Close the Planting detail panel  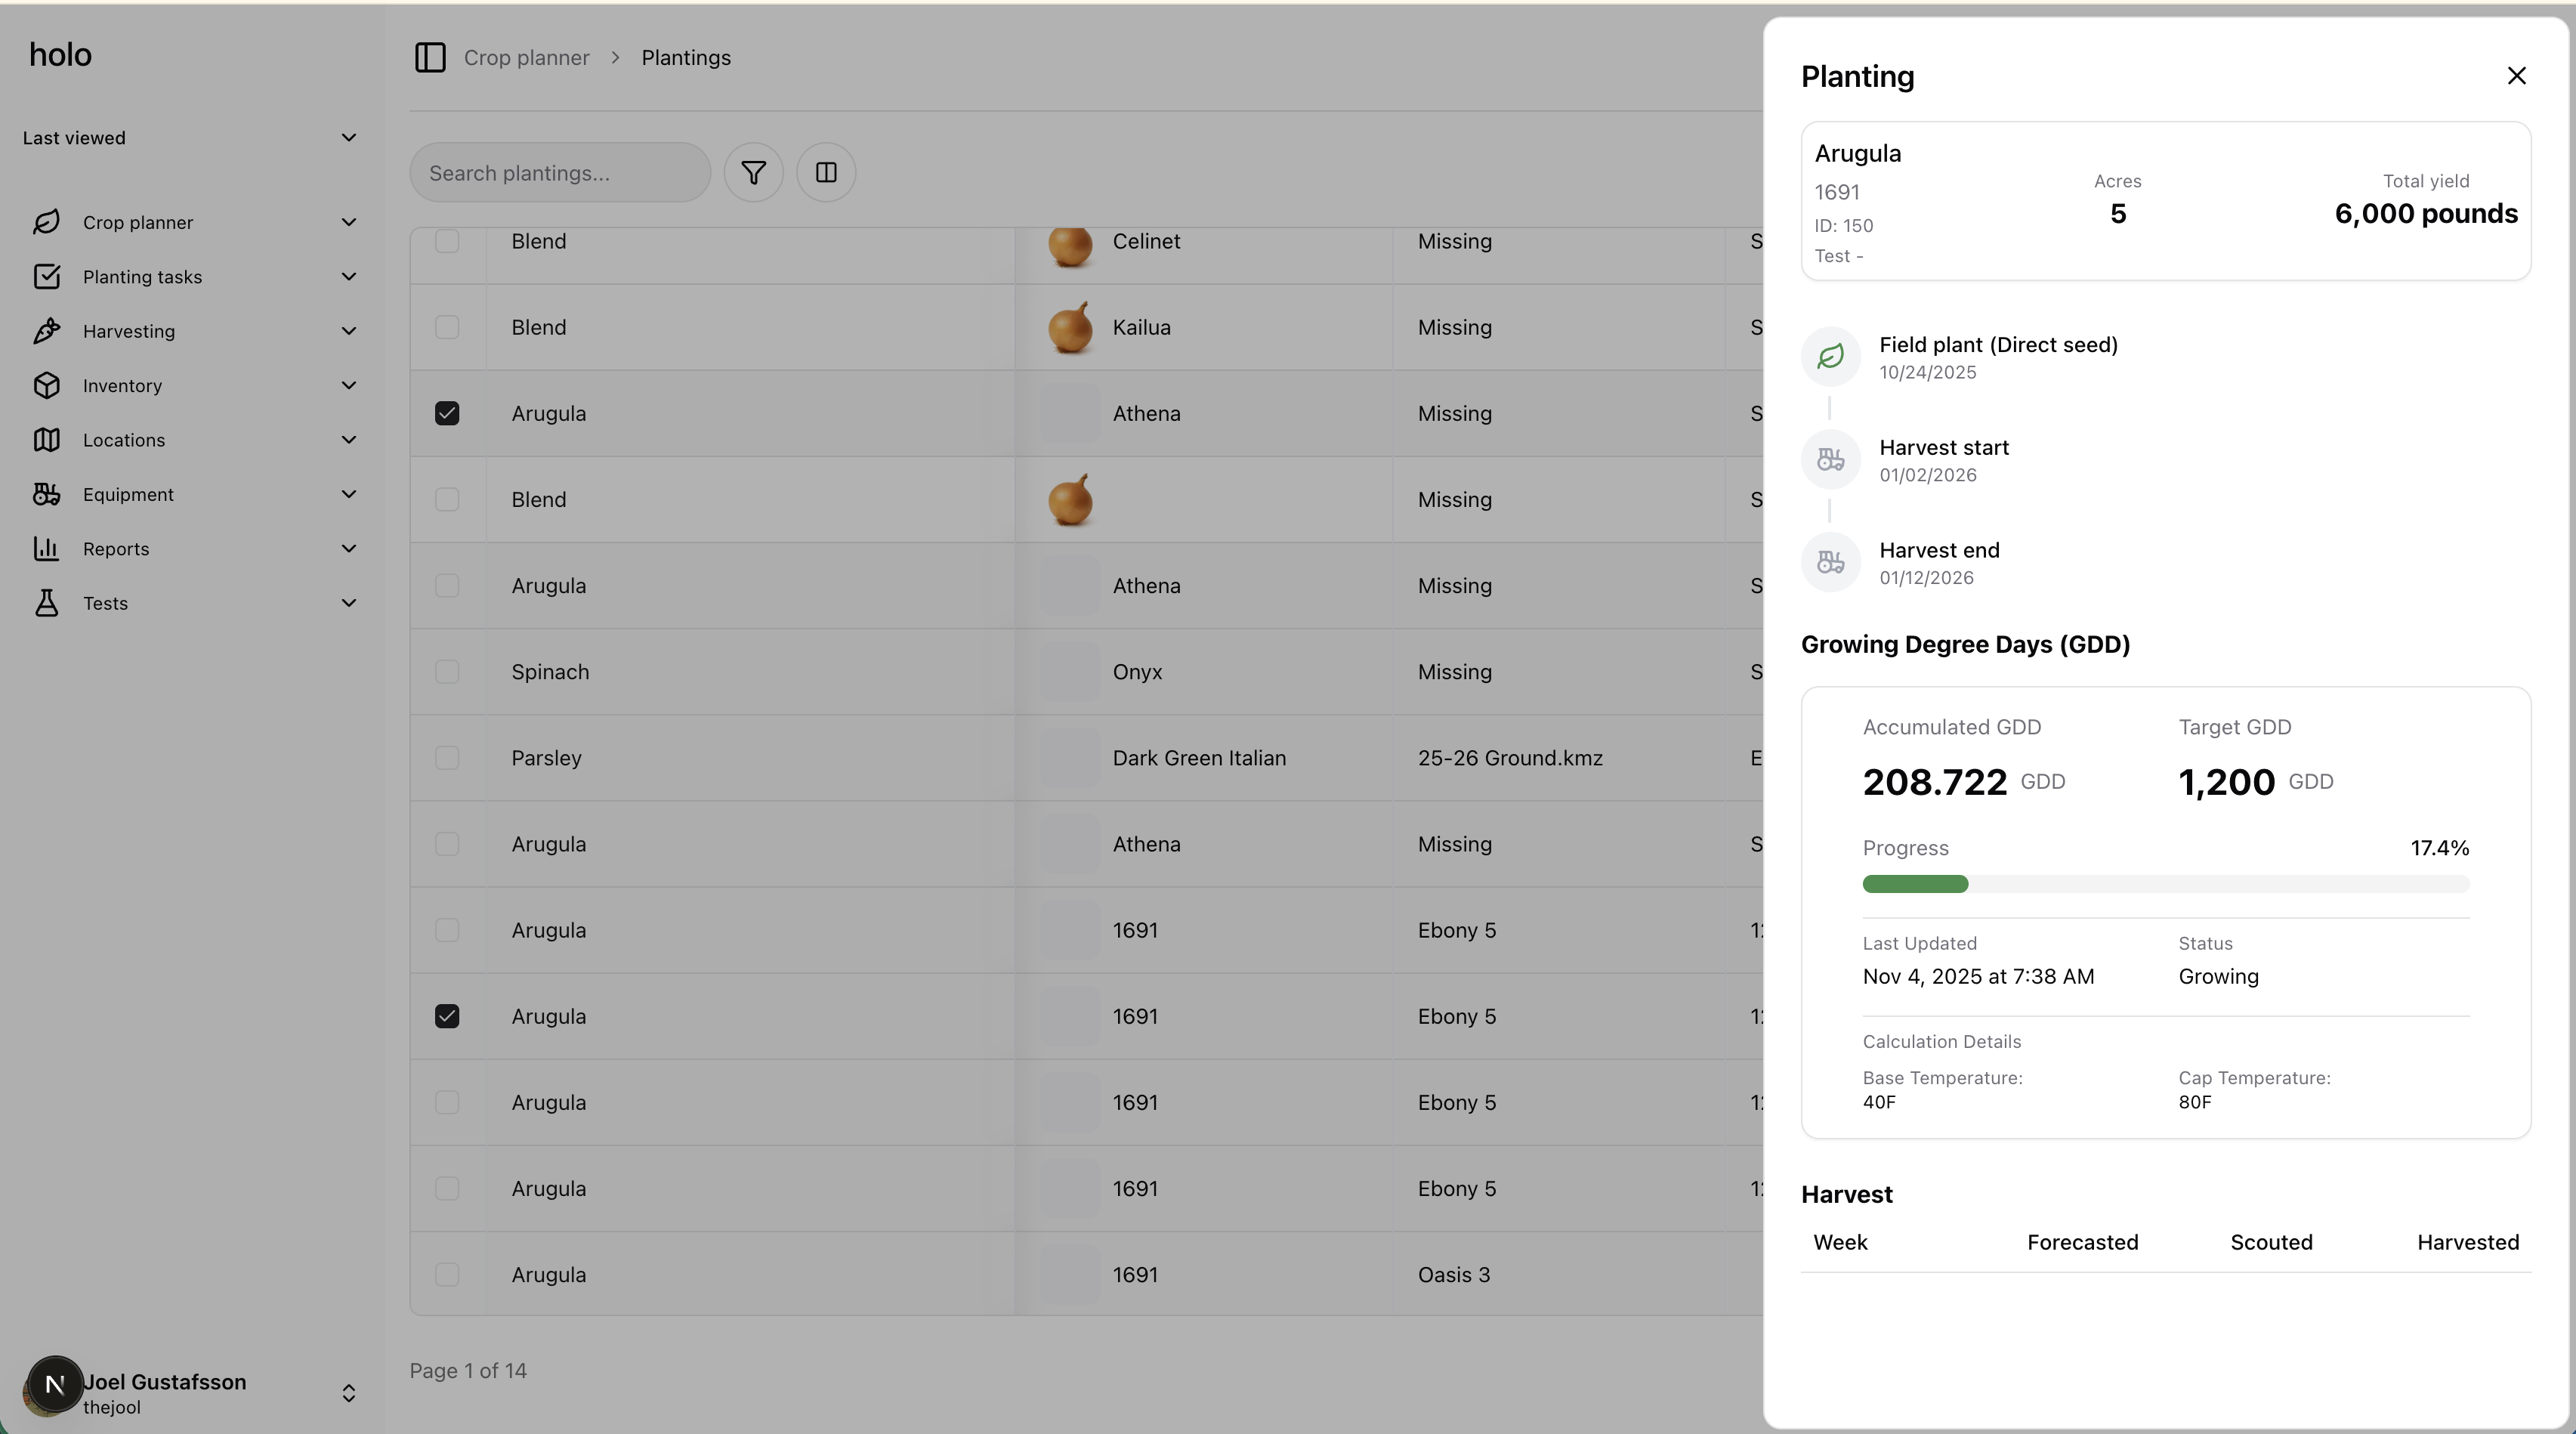(2516, 76)
